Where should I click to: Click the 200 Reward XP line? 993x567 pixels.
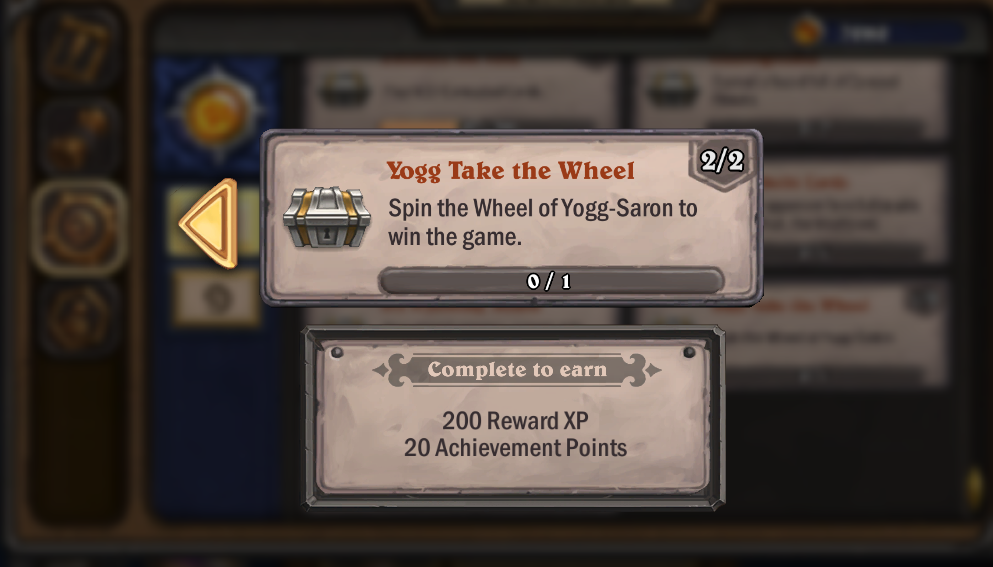tap(515, 421)
